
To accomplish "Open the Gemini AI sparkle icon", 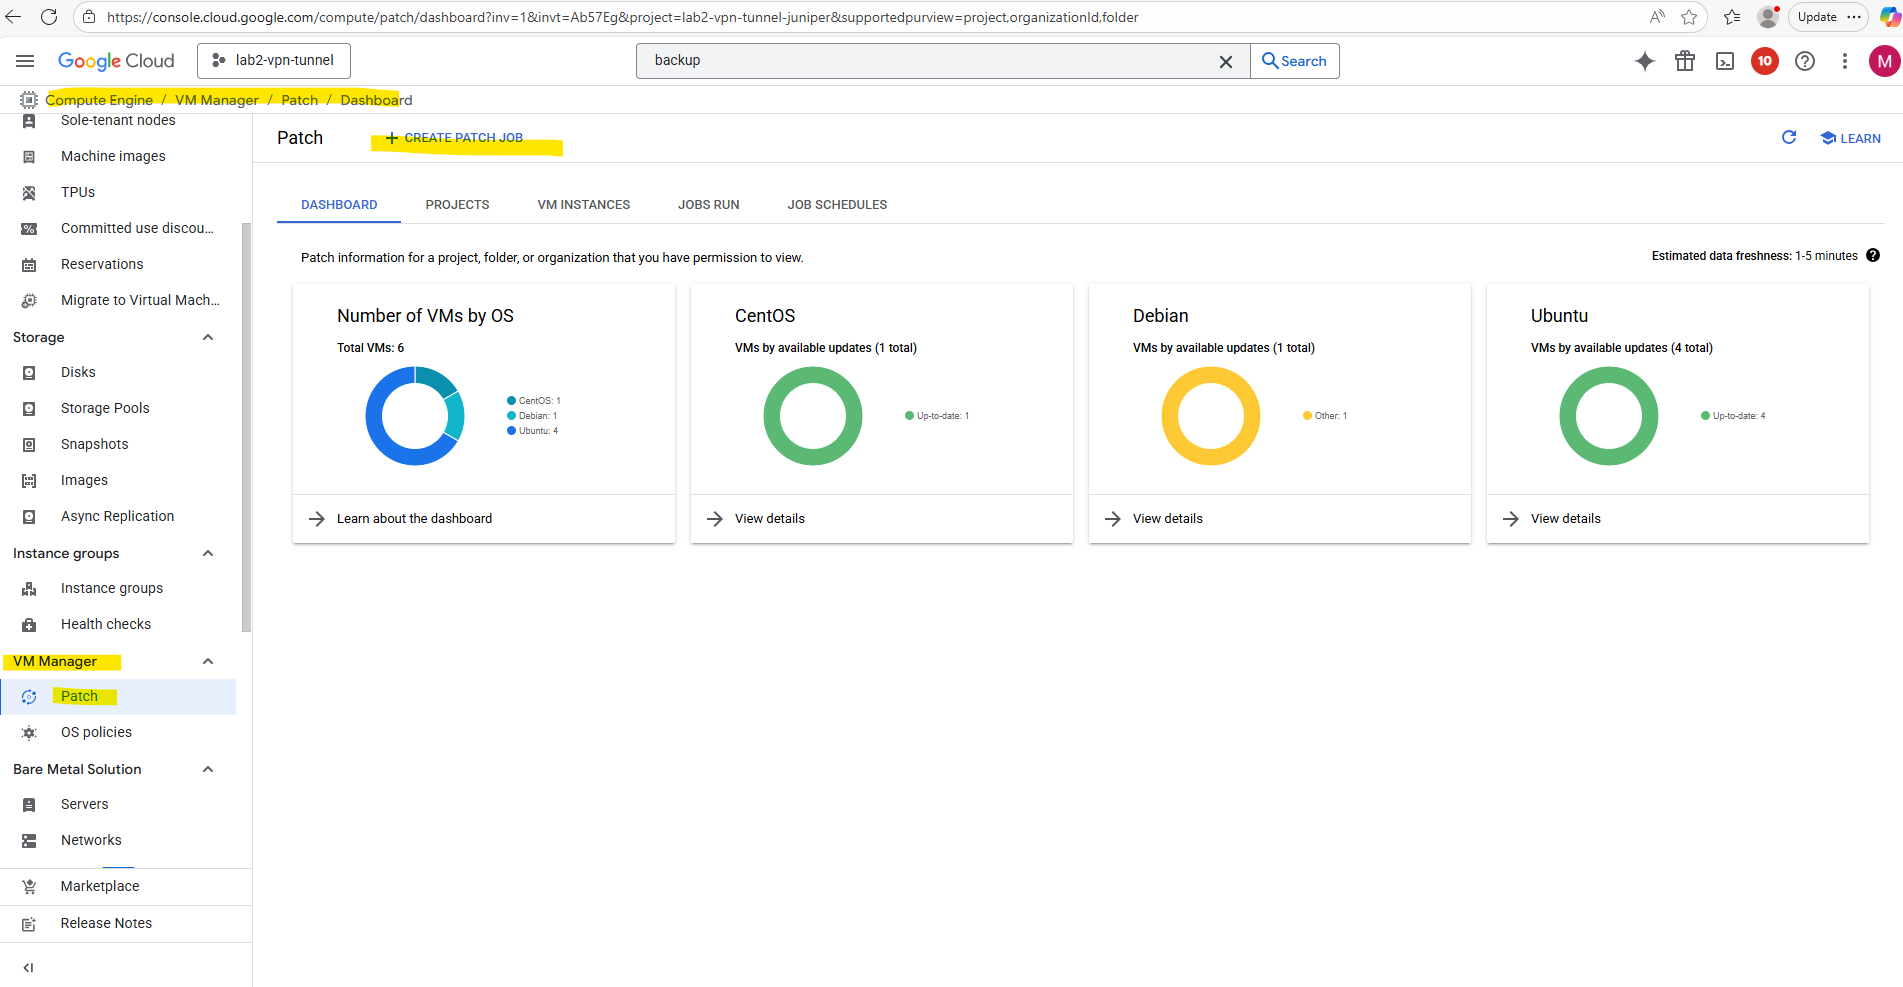I will [x=1644, y=61].
